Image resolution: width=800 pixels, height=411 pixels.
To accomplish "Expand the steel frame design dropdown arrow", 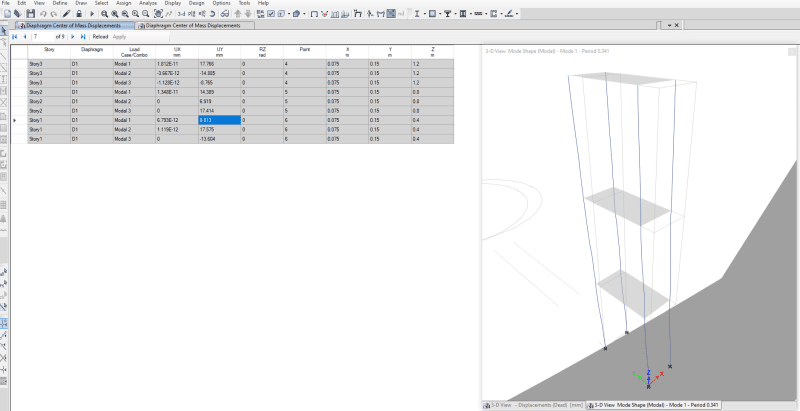I will (x=424, y=14).
